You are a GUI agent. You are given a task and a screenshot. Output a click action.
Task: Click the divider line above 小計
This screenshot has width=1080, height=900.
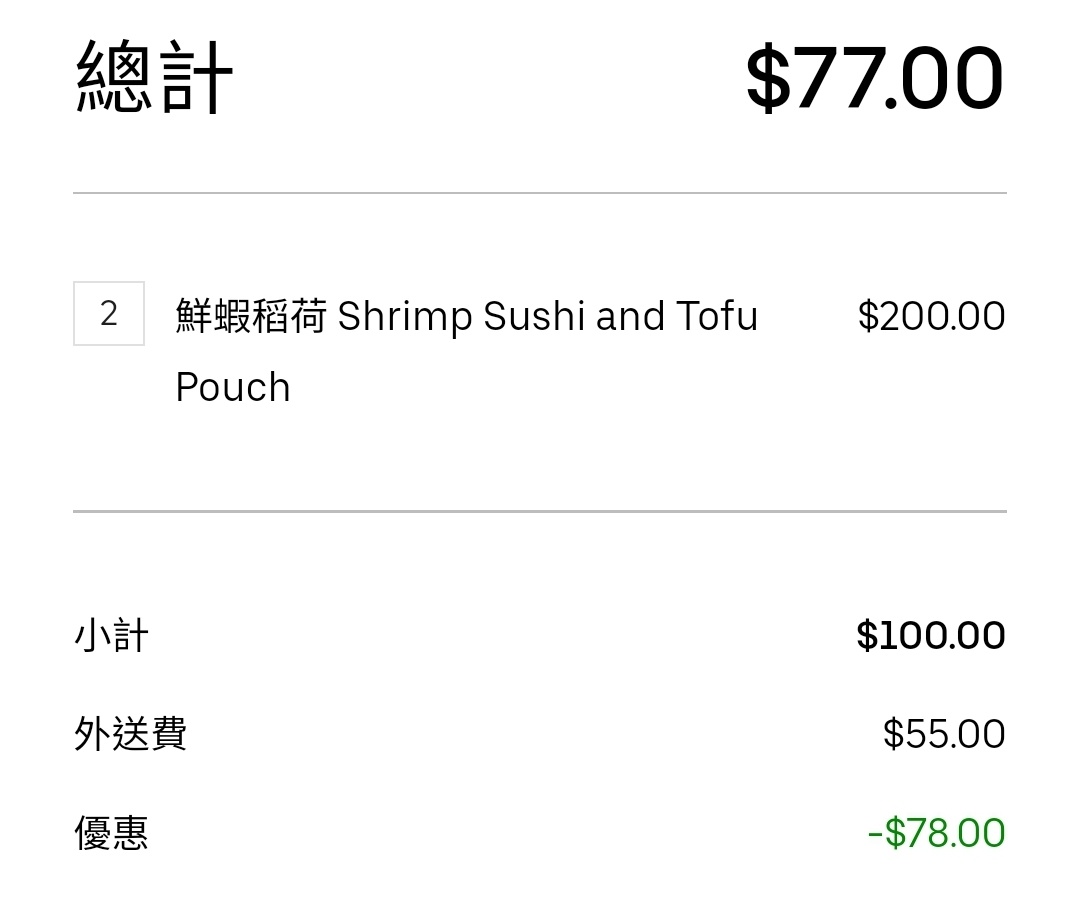pos(540,512)
